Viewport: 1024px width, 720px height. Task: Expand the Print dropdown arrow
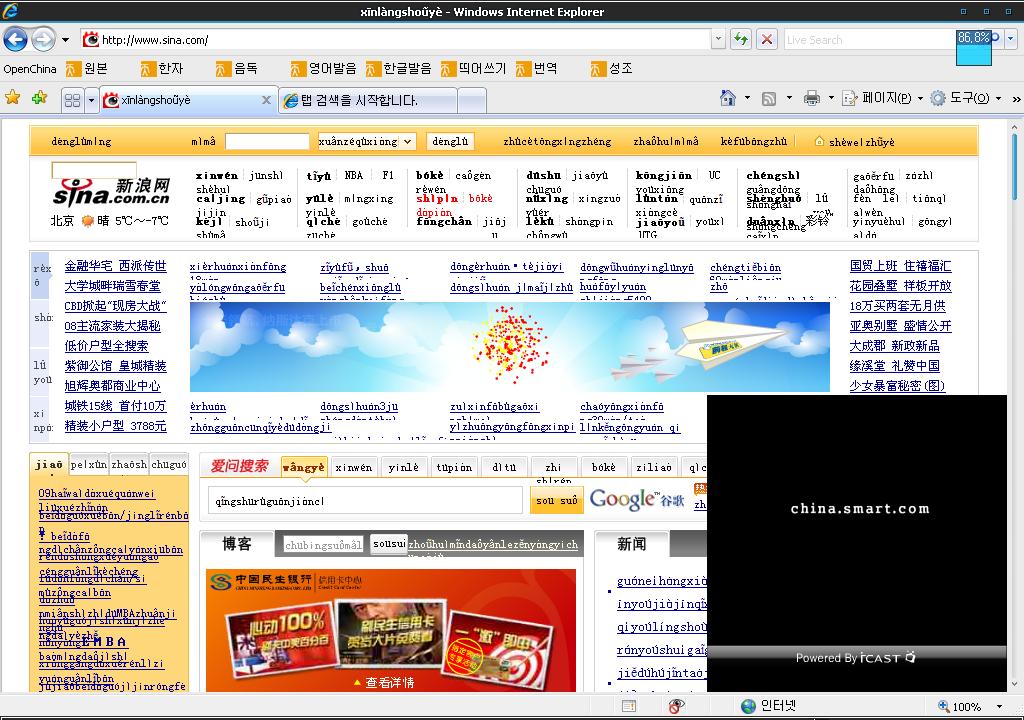[831, 98]
